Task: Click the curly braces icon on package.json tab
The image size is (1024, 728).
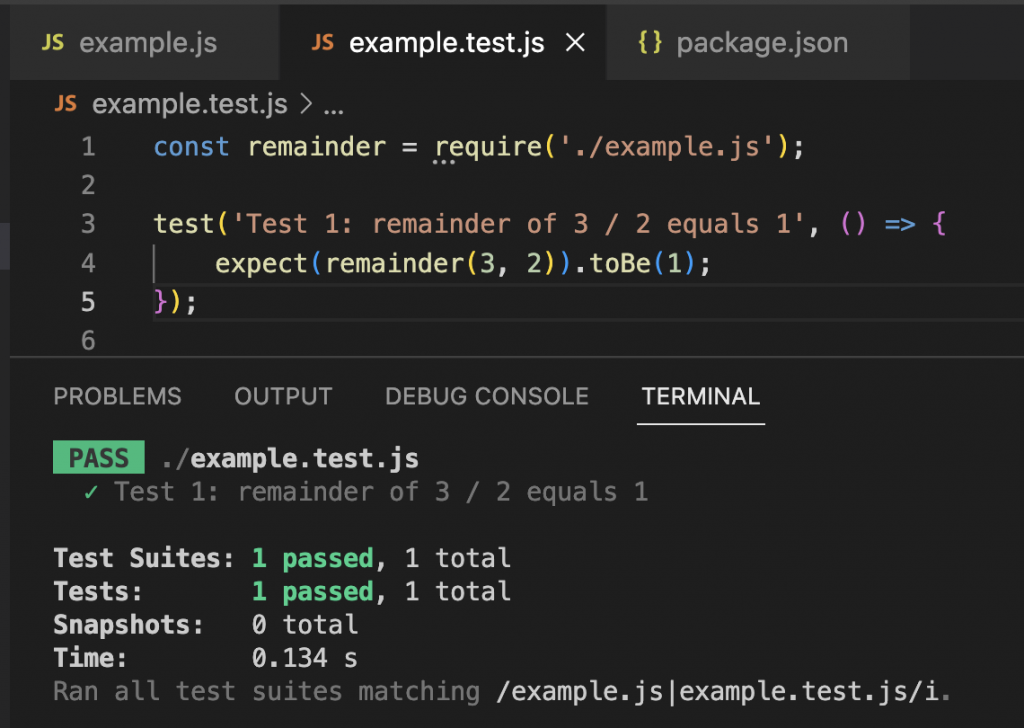Action: (650, 43)
